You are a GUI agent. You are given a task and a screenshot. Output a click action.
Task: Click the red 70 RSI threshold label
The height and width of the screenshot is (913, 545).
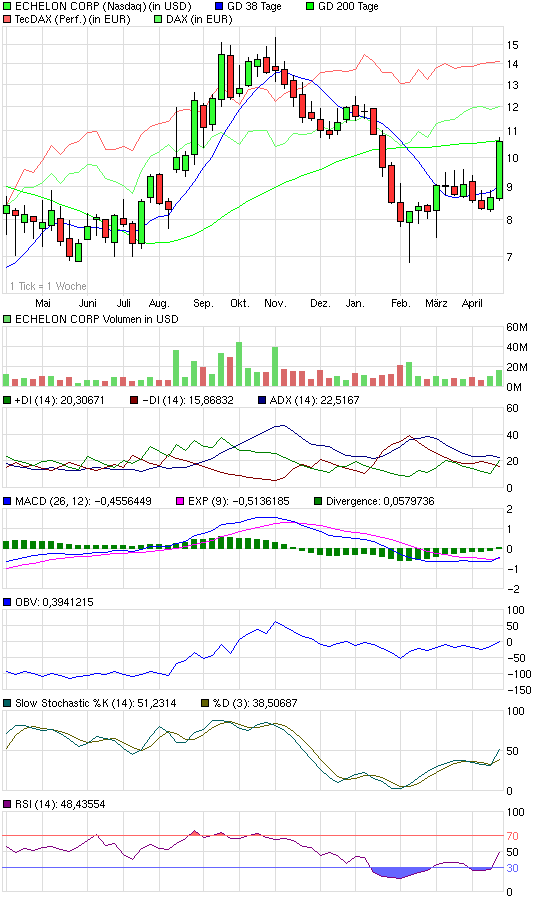pos(512,836)
